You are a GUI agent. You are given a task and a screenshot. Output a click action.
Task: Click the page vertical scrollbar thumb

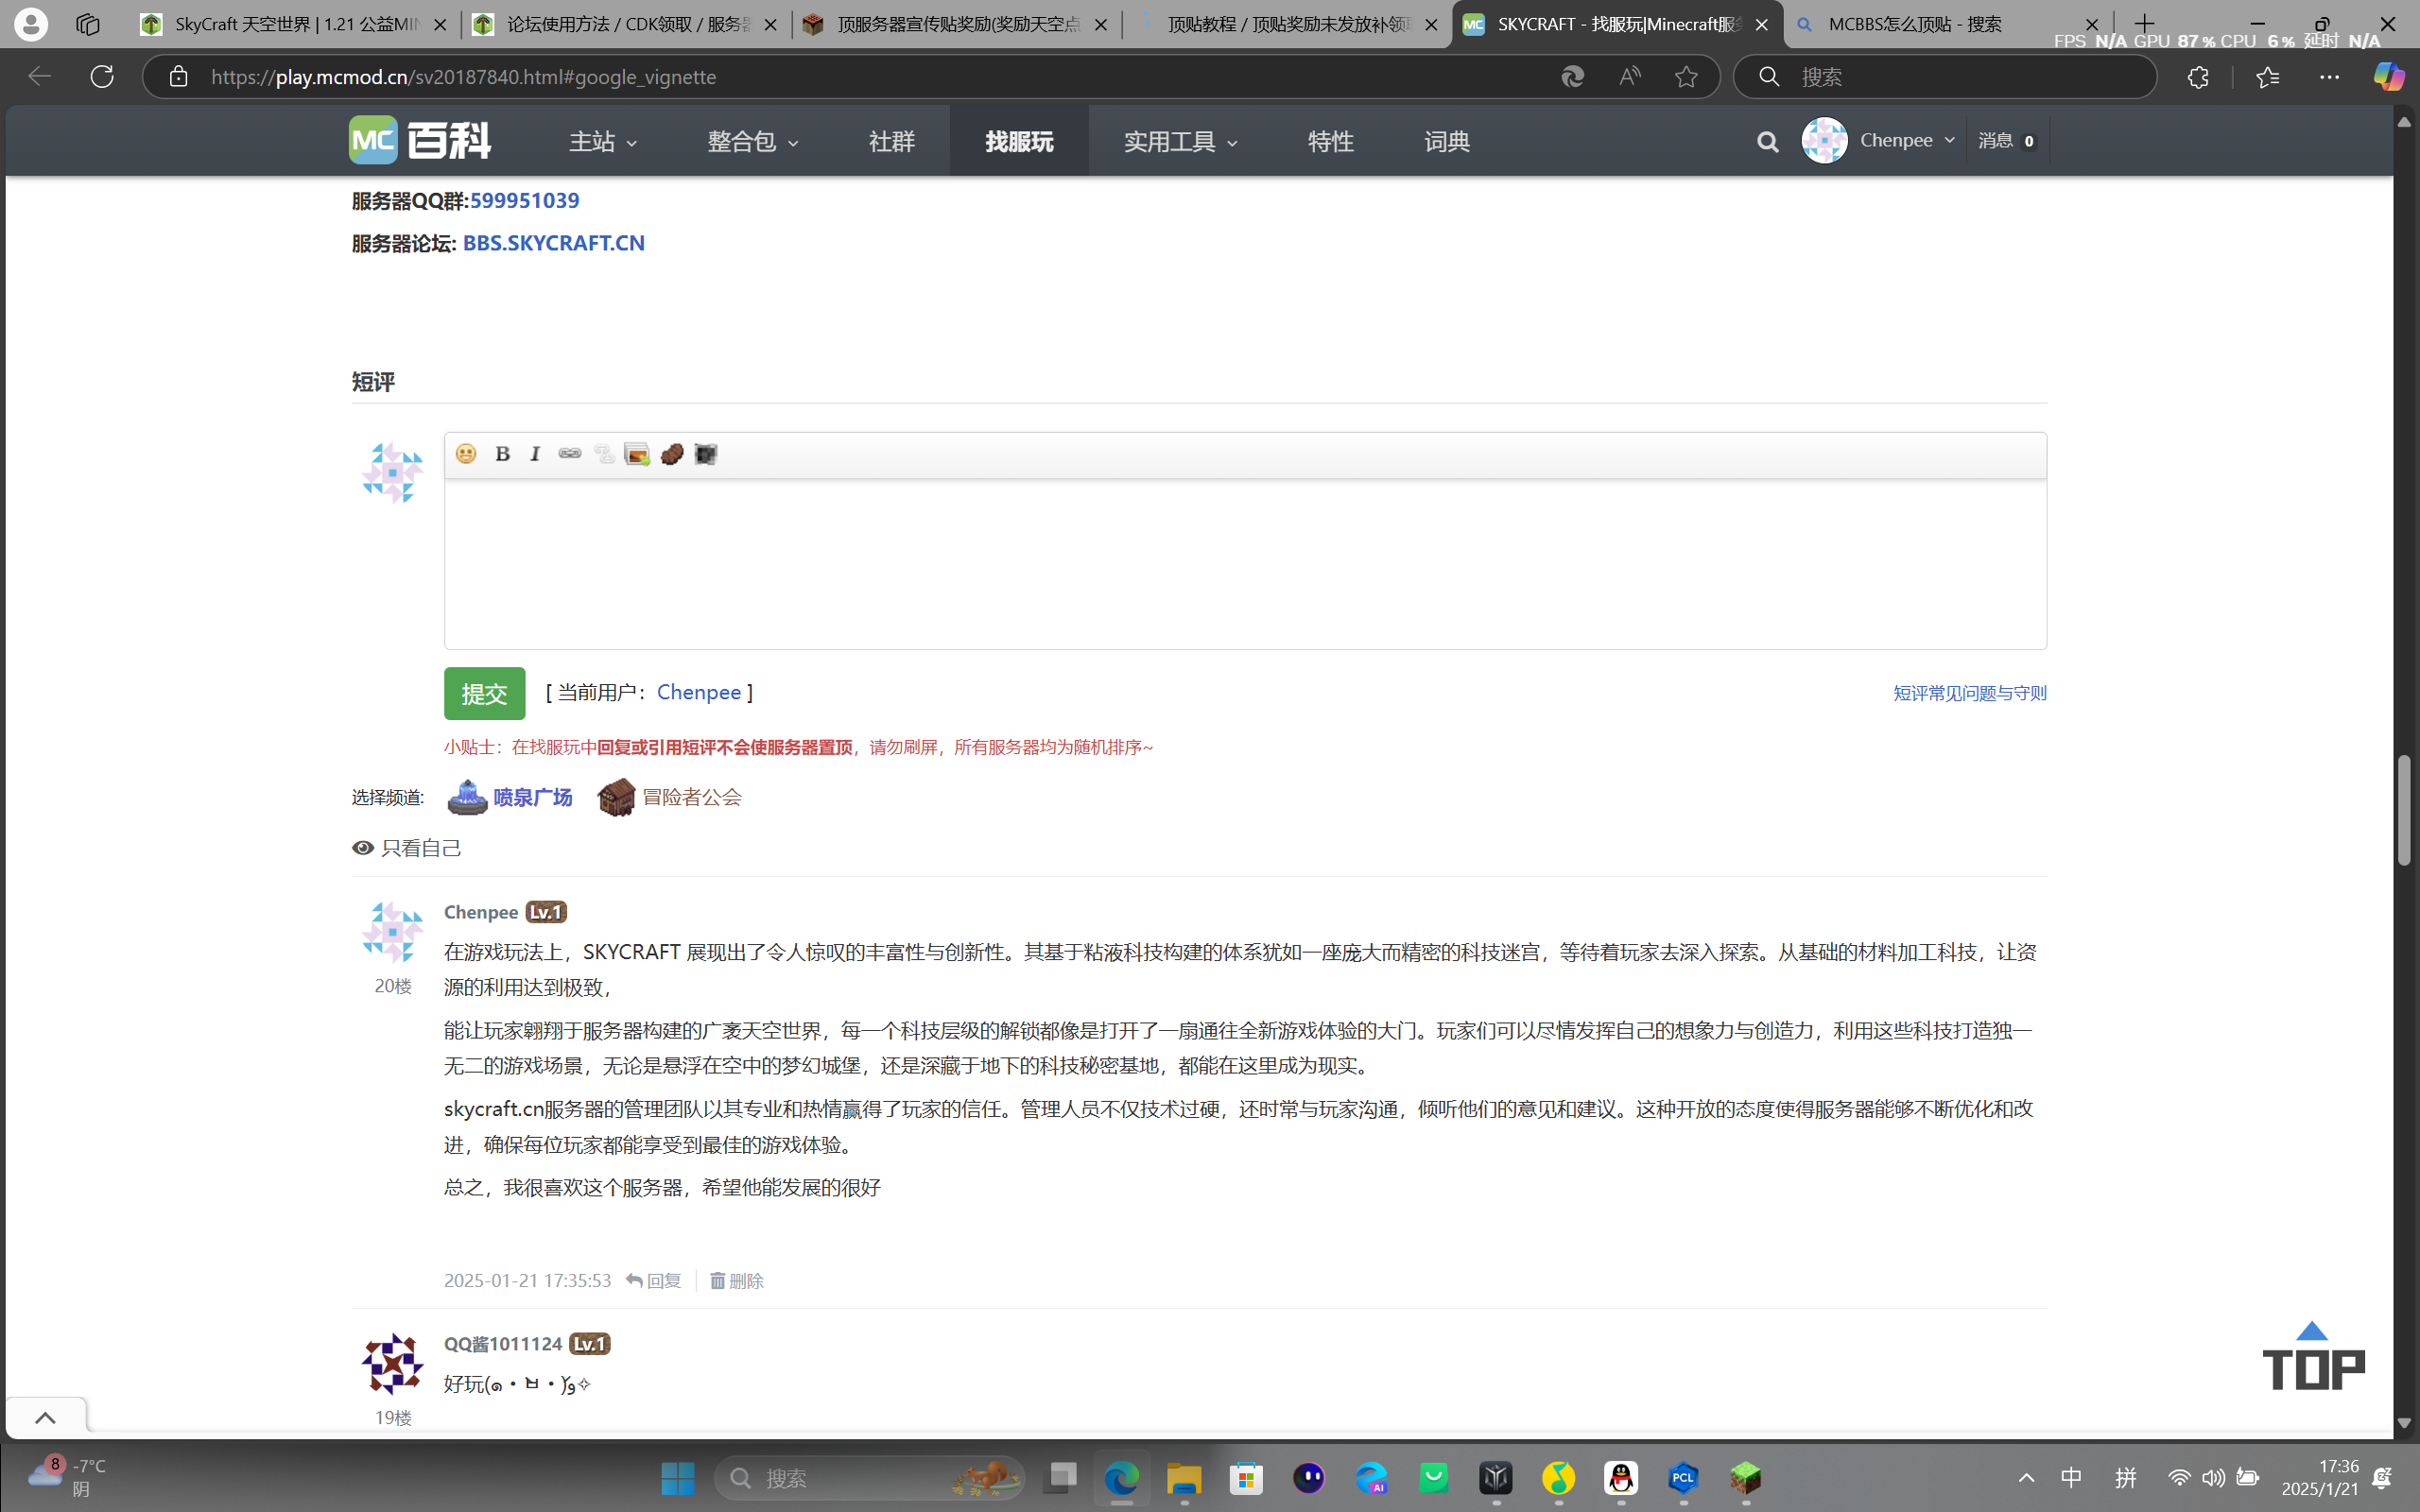pos(2404,810)
